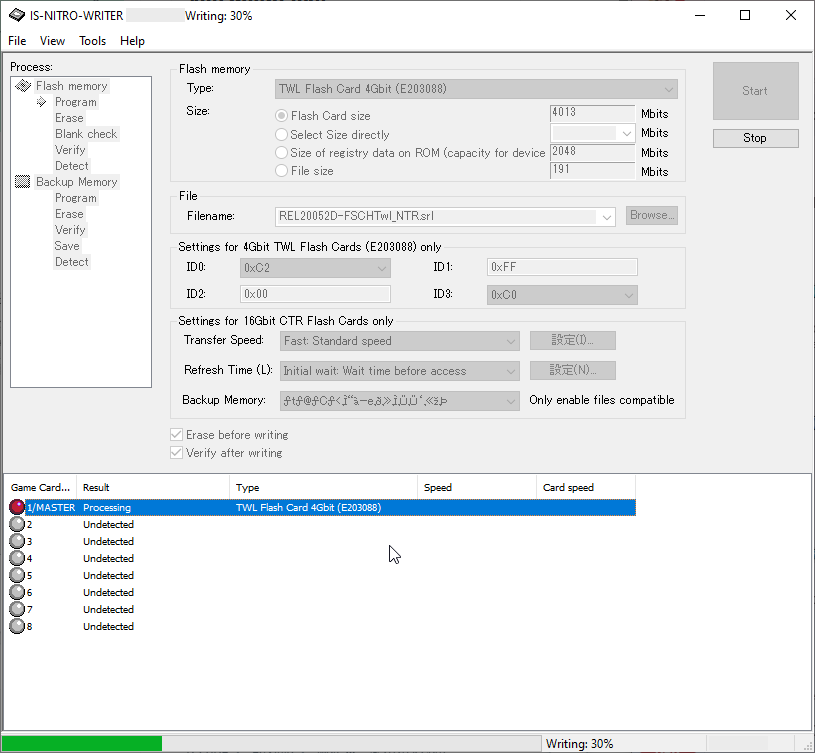Image resolution: width=815 pixels, height=753 pixels.
Task: Click the IS-NITRO-WRITER title bar app icon
Action: (x=17, y=15)
